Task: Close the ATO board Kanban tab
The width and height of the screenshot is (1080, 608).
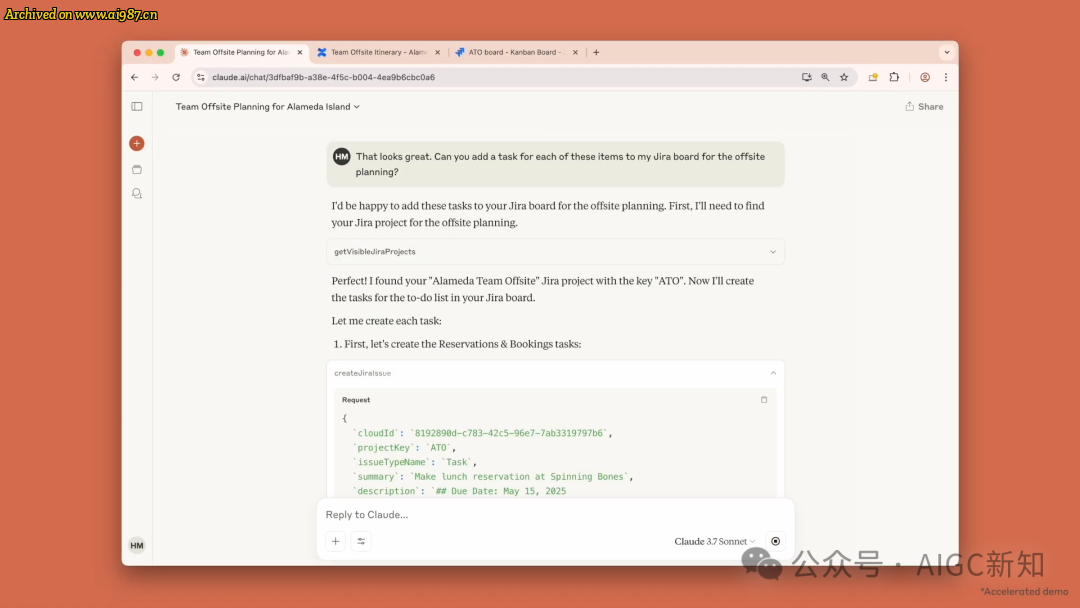Action: (x=575, y=52)
